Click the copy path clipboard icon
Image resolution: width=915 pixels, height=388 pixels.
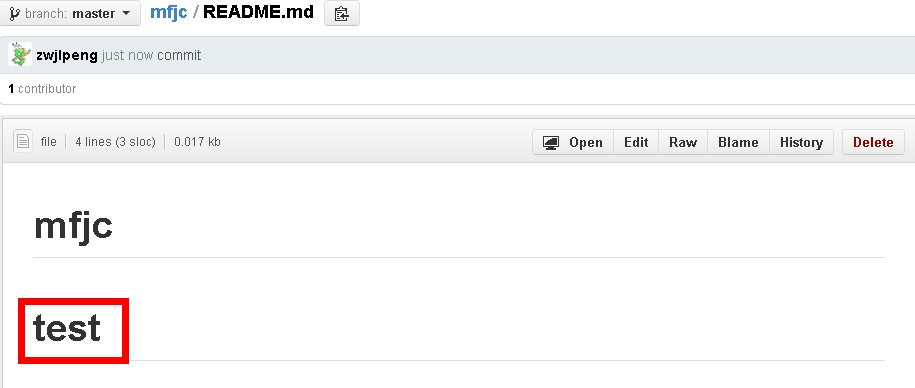(341, 13)
